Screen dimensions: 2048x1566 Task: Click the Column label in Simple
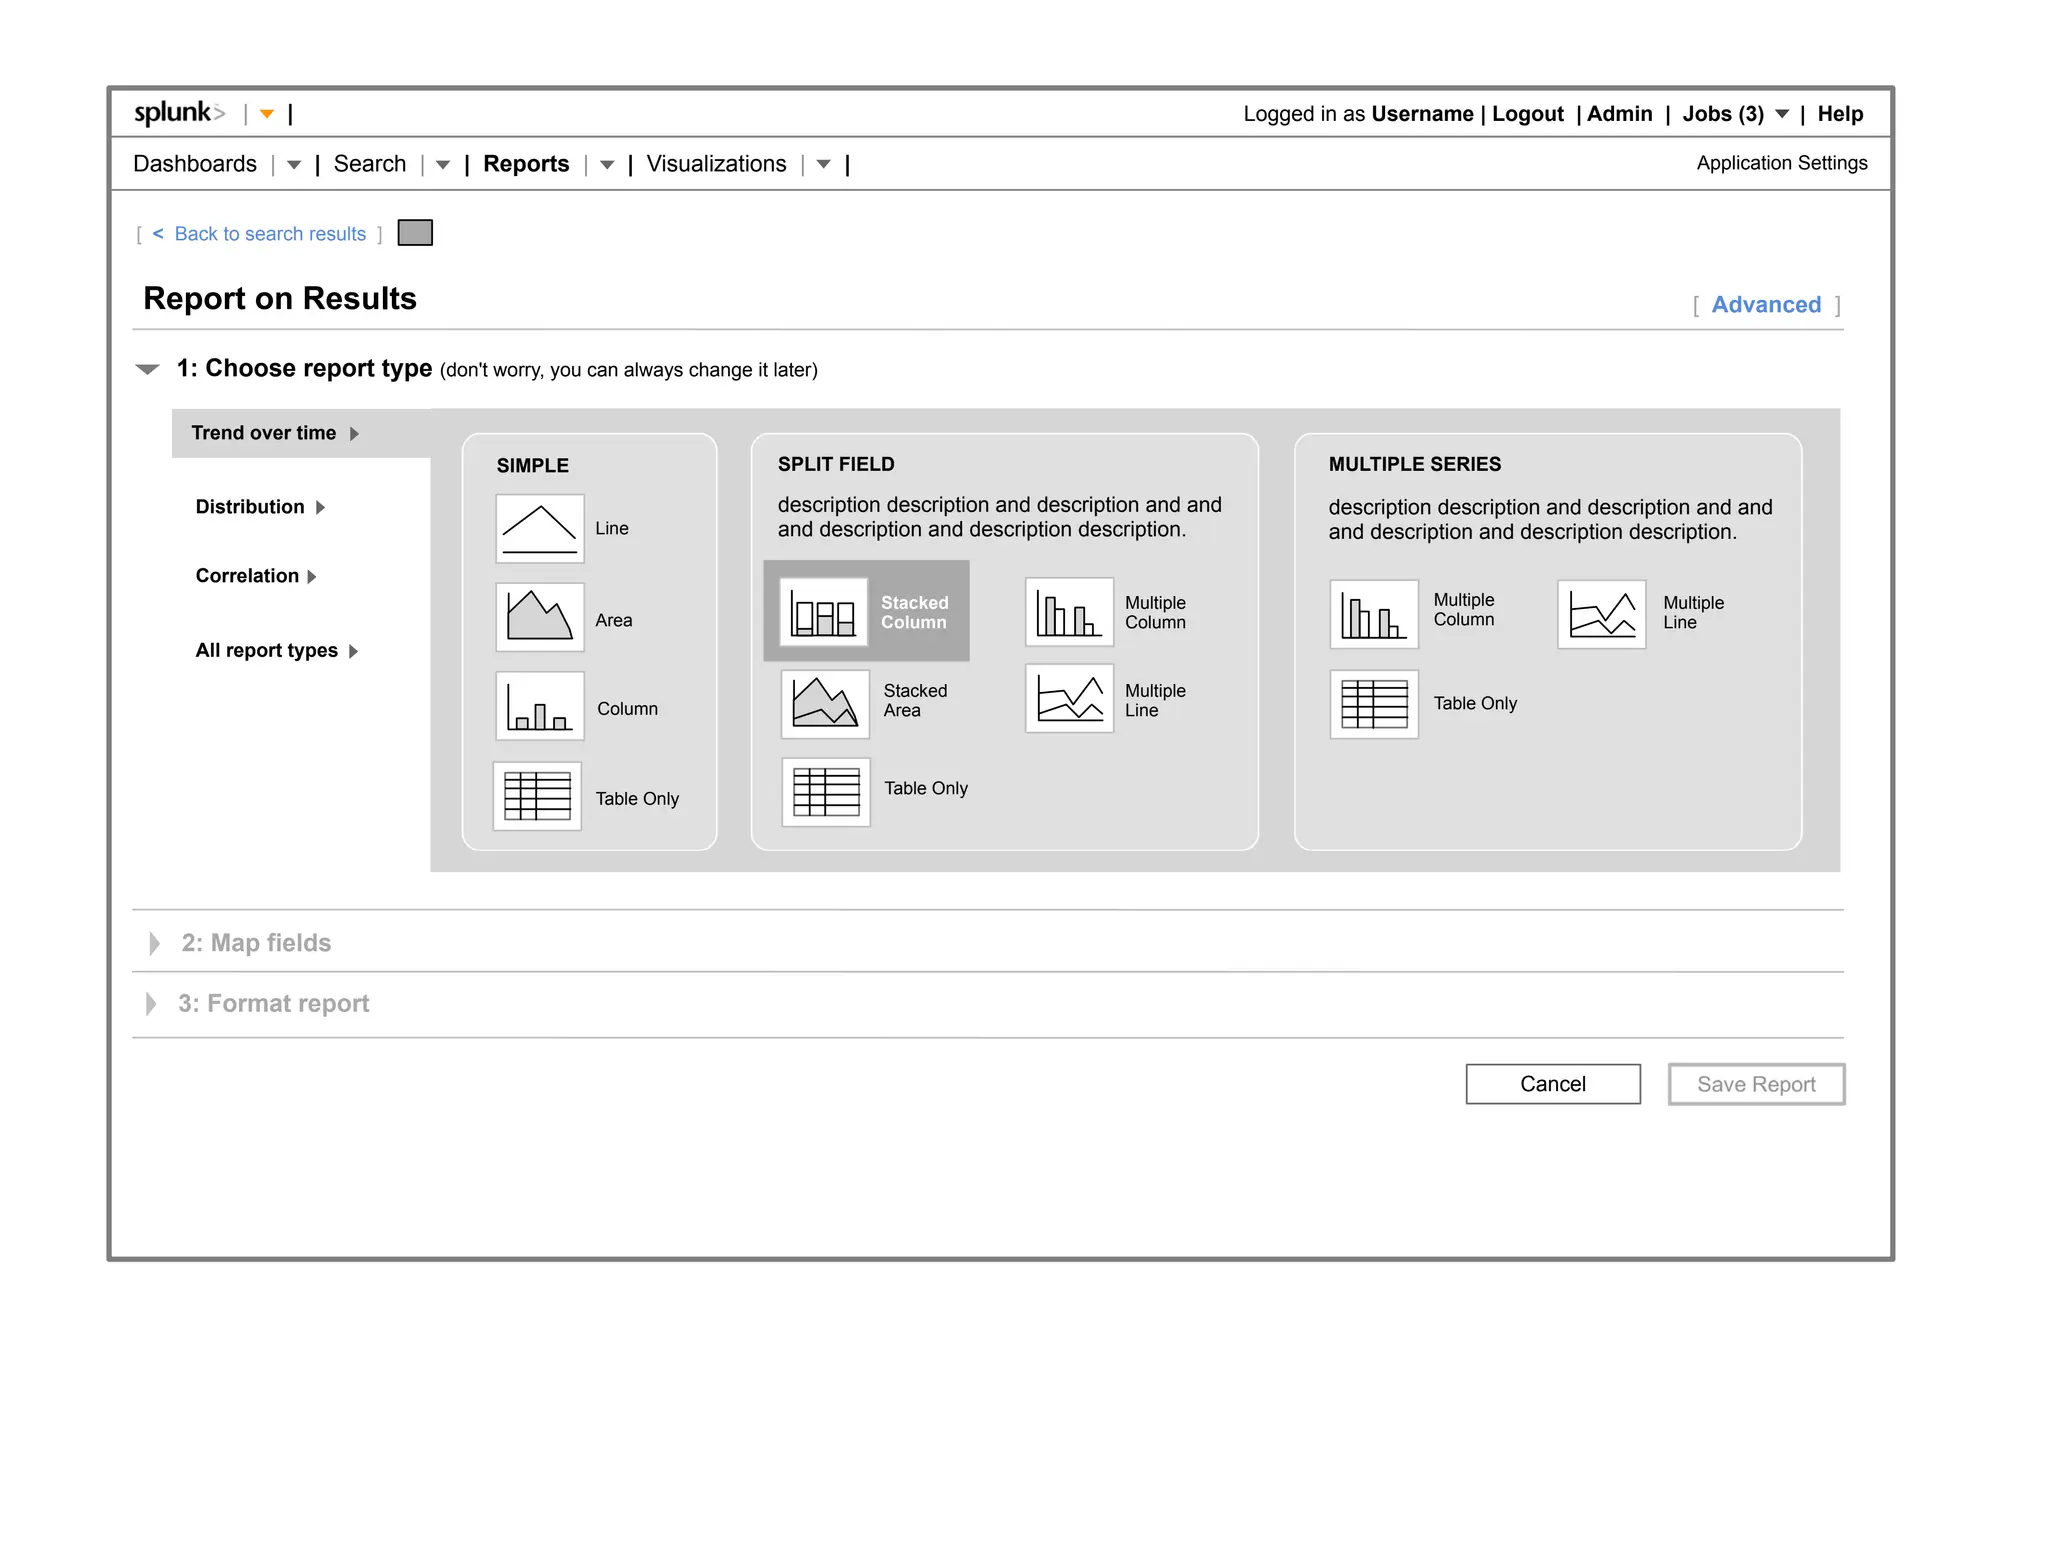pyautogui.click(x=627, y=709)
